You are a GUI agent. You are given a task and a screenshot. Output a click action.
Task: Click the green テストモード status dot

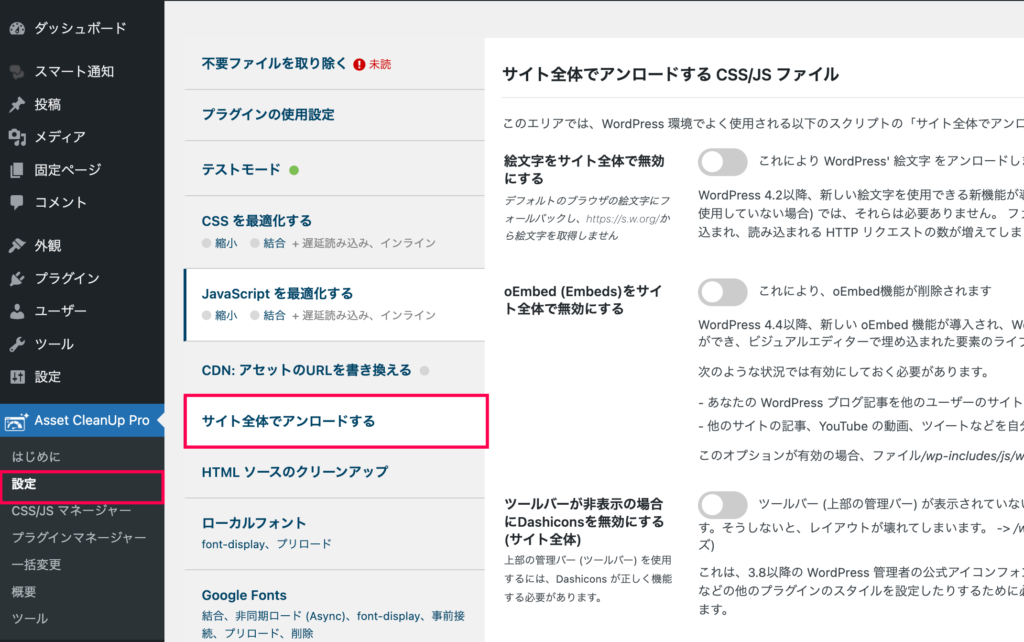tap(294, 170)
